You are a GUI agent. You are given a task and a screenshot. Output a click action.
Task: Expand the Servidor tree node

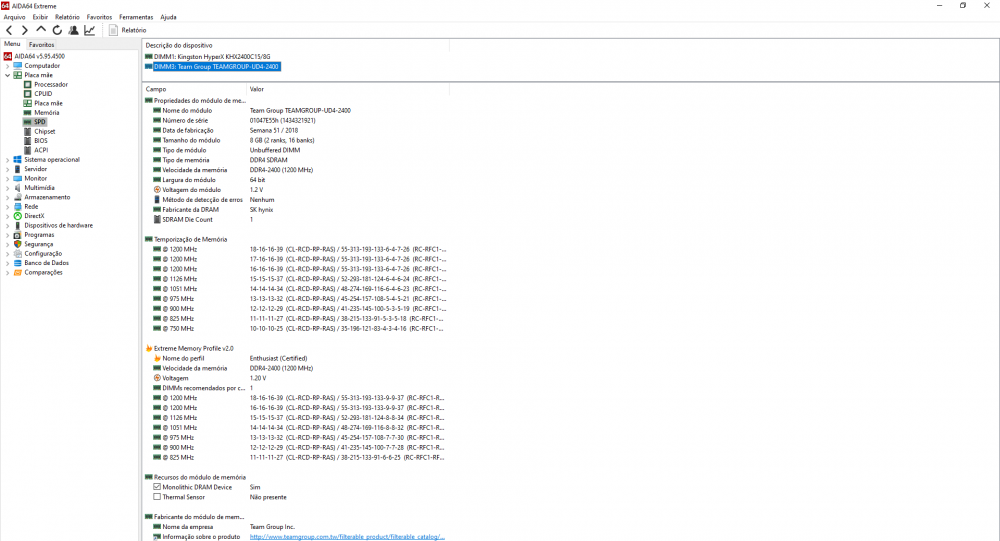pyautogui.click(x=7, y=169)
